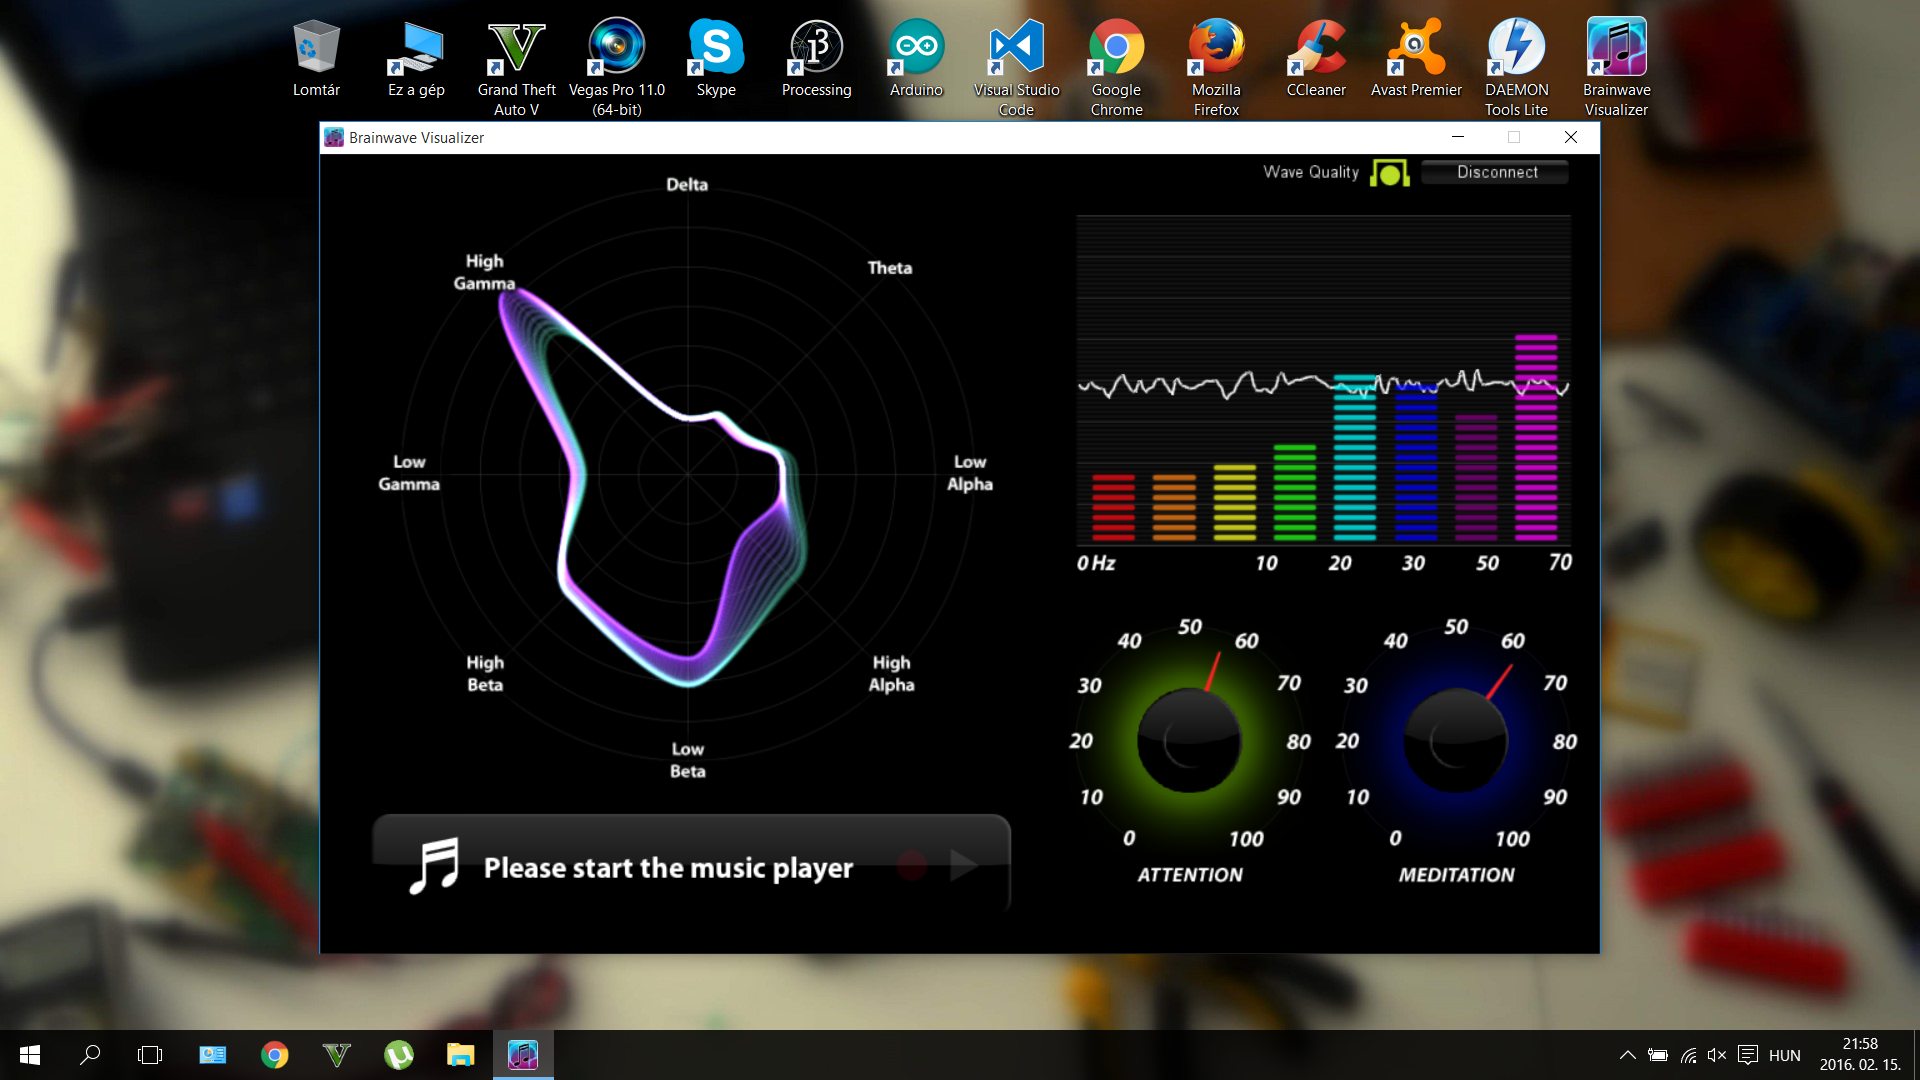Click the Meditation meter knob

tap(1455, 741)
